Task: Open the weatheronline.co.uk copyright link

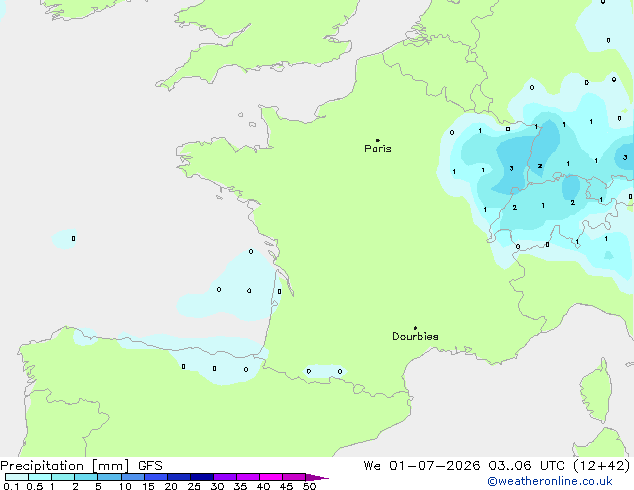Action: [x=550, y=482]
